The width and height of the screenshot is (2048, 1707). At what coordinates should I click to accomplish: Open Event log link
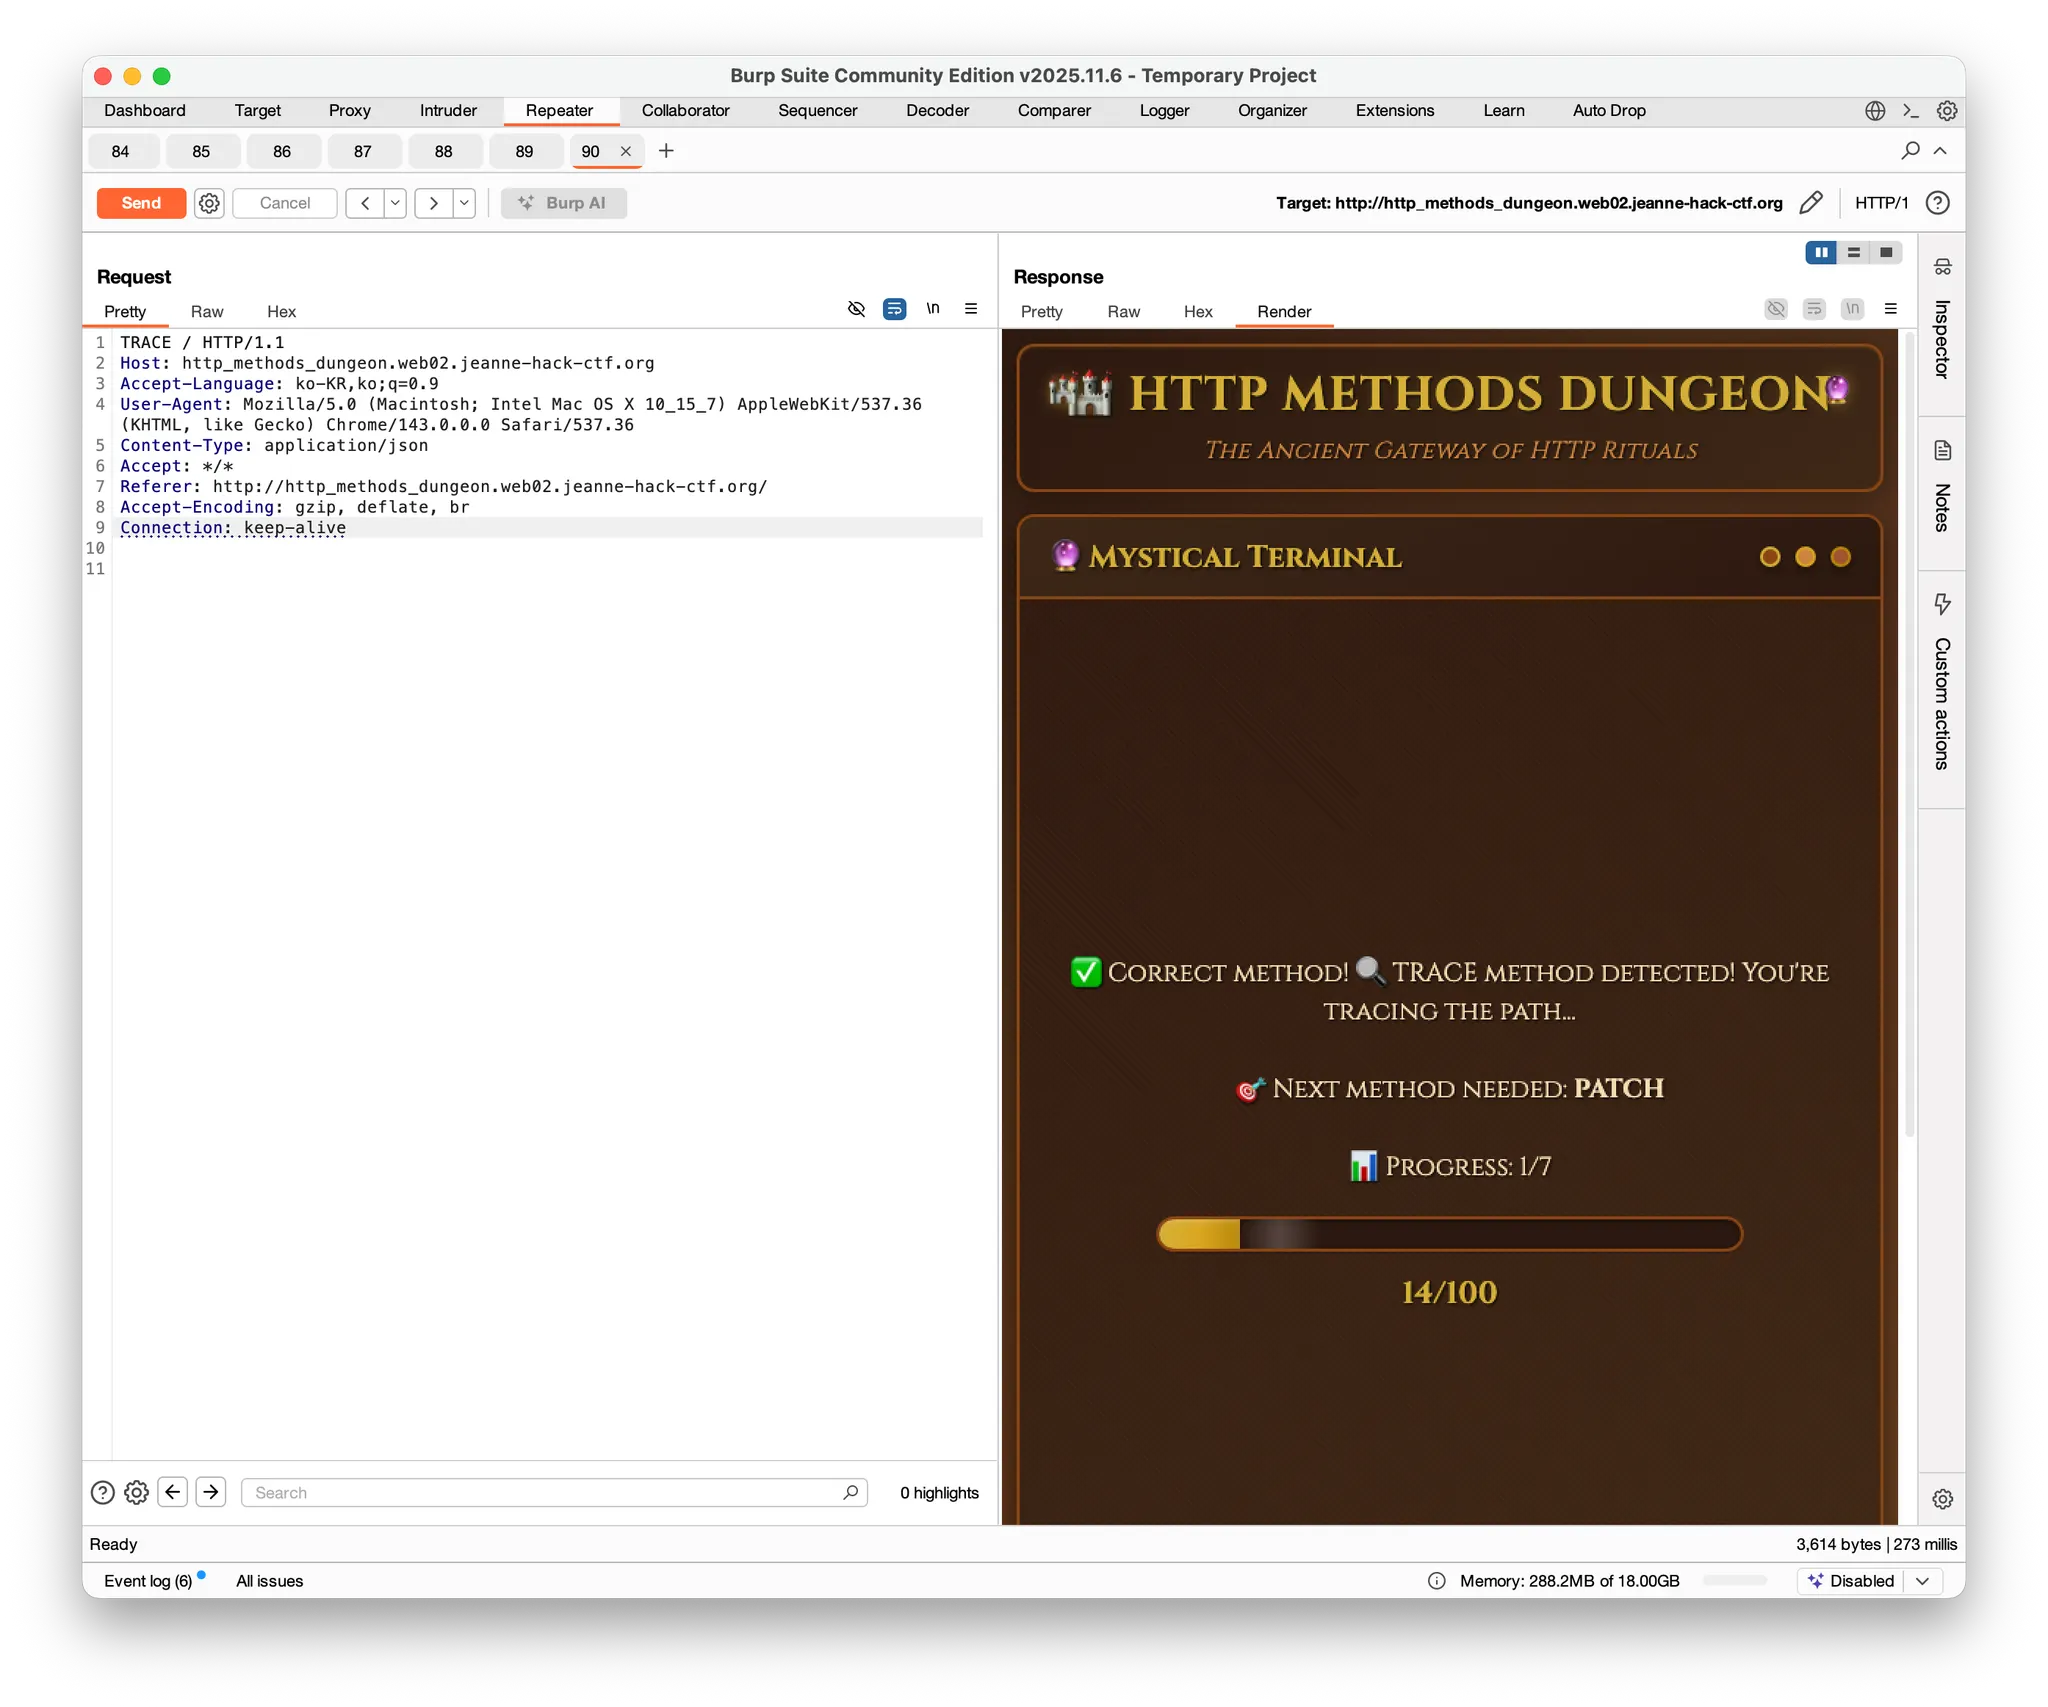click(x=148, y=1581)
